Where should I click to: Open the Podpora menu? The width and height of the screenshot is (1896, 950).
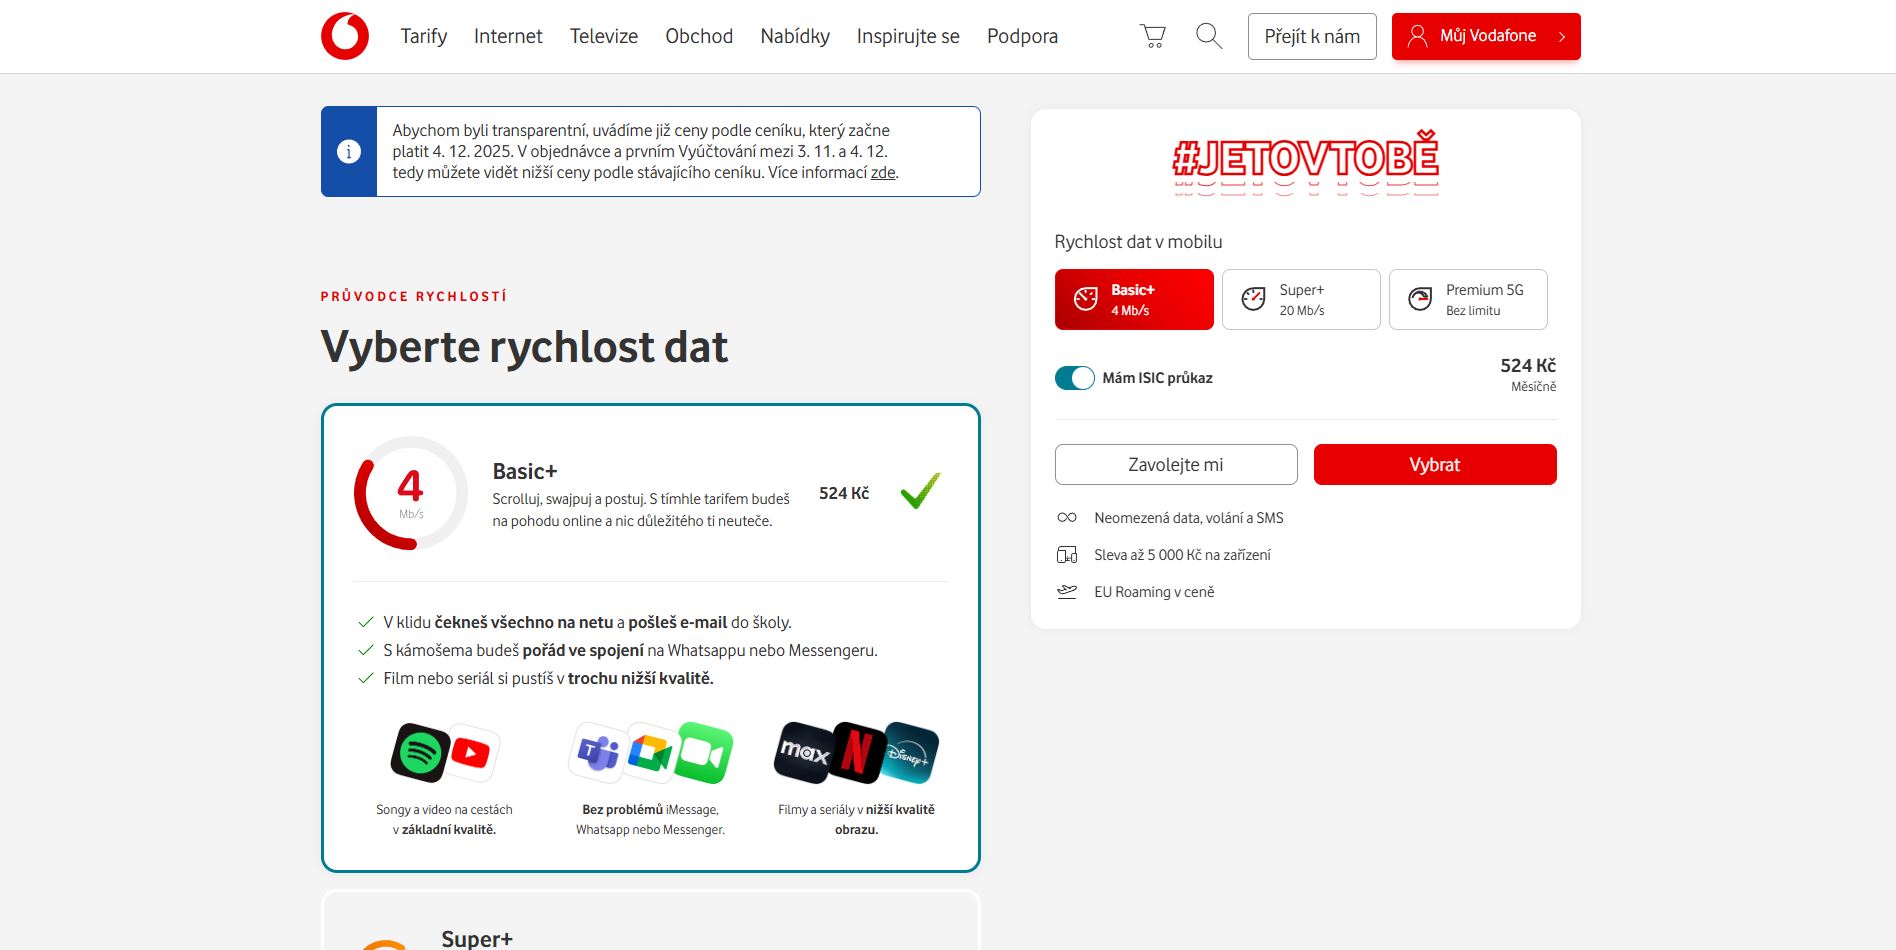coord(1022,36)
